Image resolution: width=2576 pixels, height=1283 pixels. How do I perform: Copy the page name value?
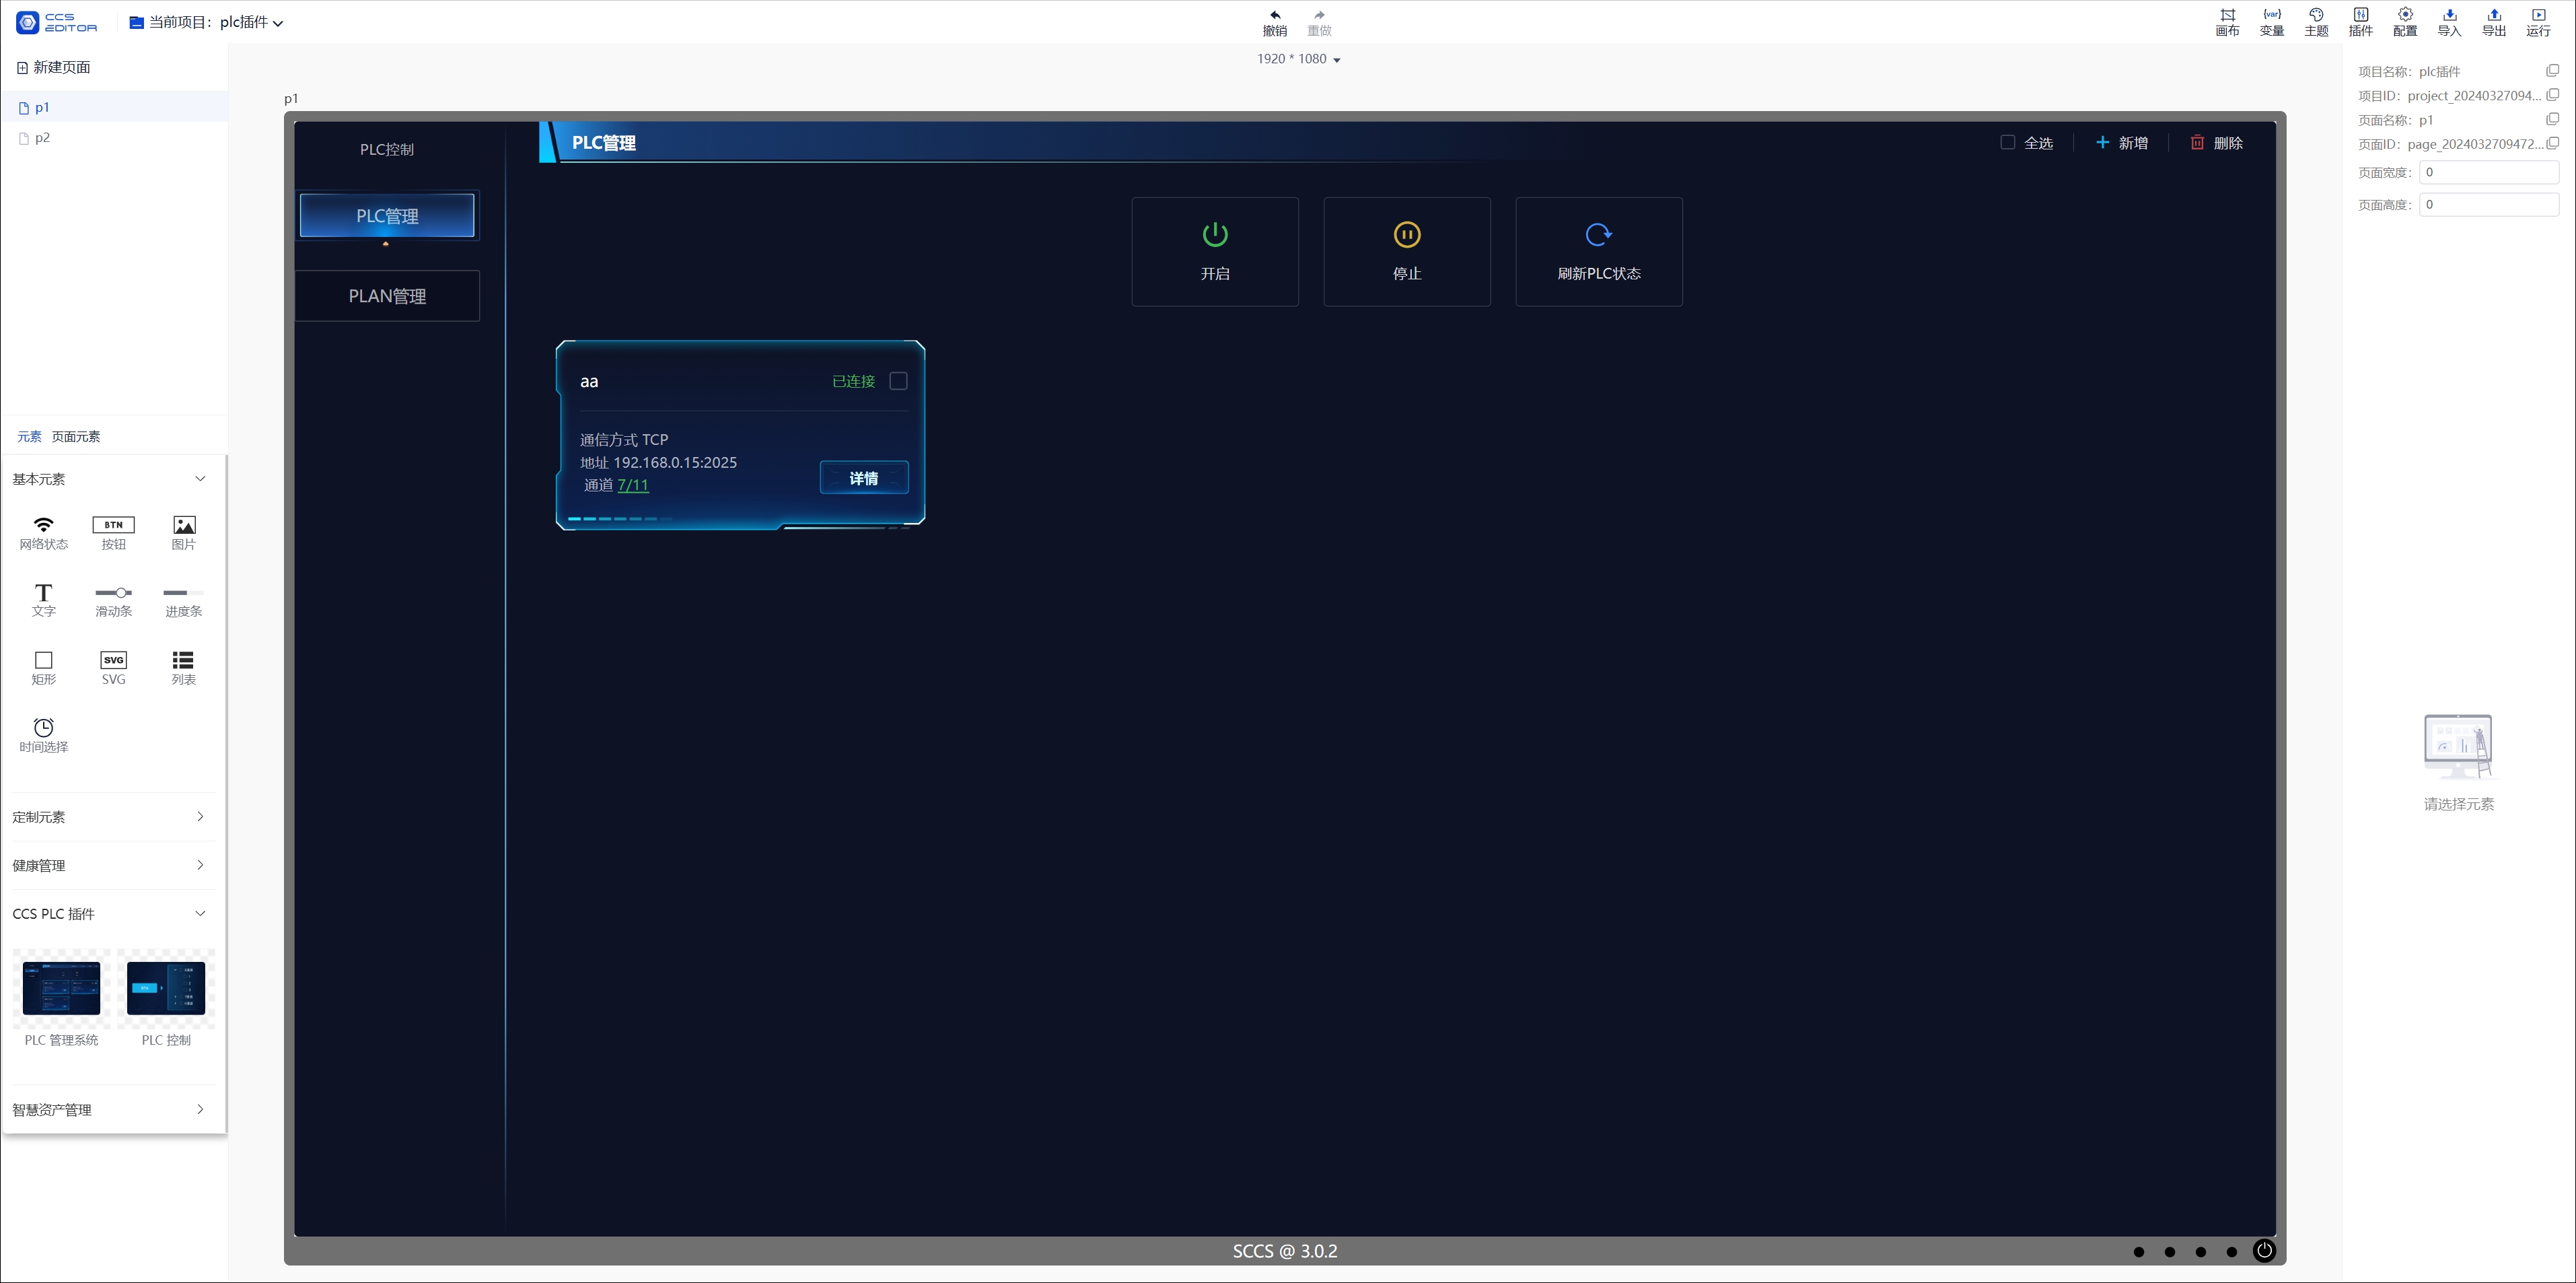pos(2552,119)
